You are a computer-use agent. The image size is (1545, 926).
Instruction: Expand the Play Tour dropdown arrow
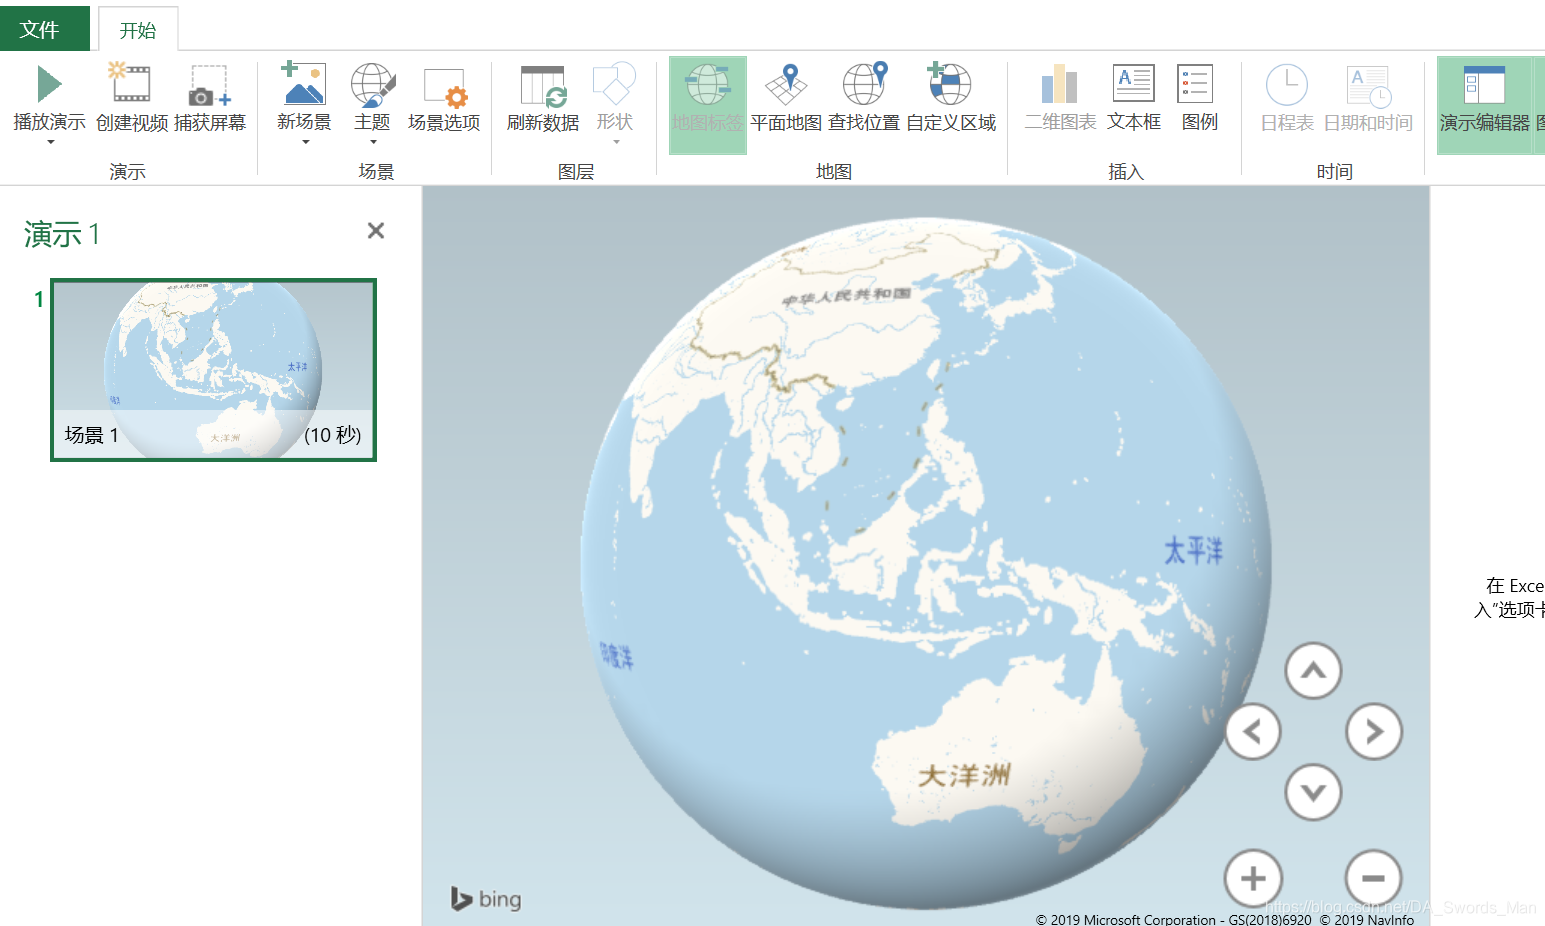[x=50, y=142]
